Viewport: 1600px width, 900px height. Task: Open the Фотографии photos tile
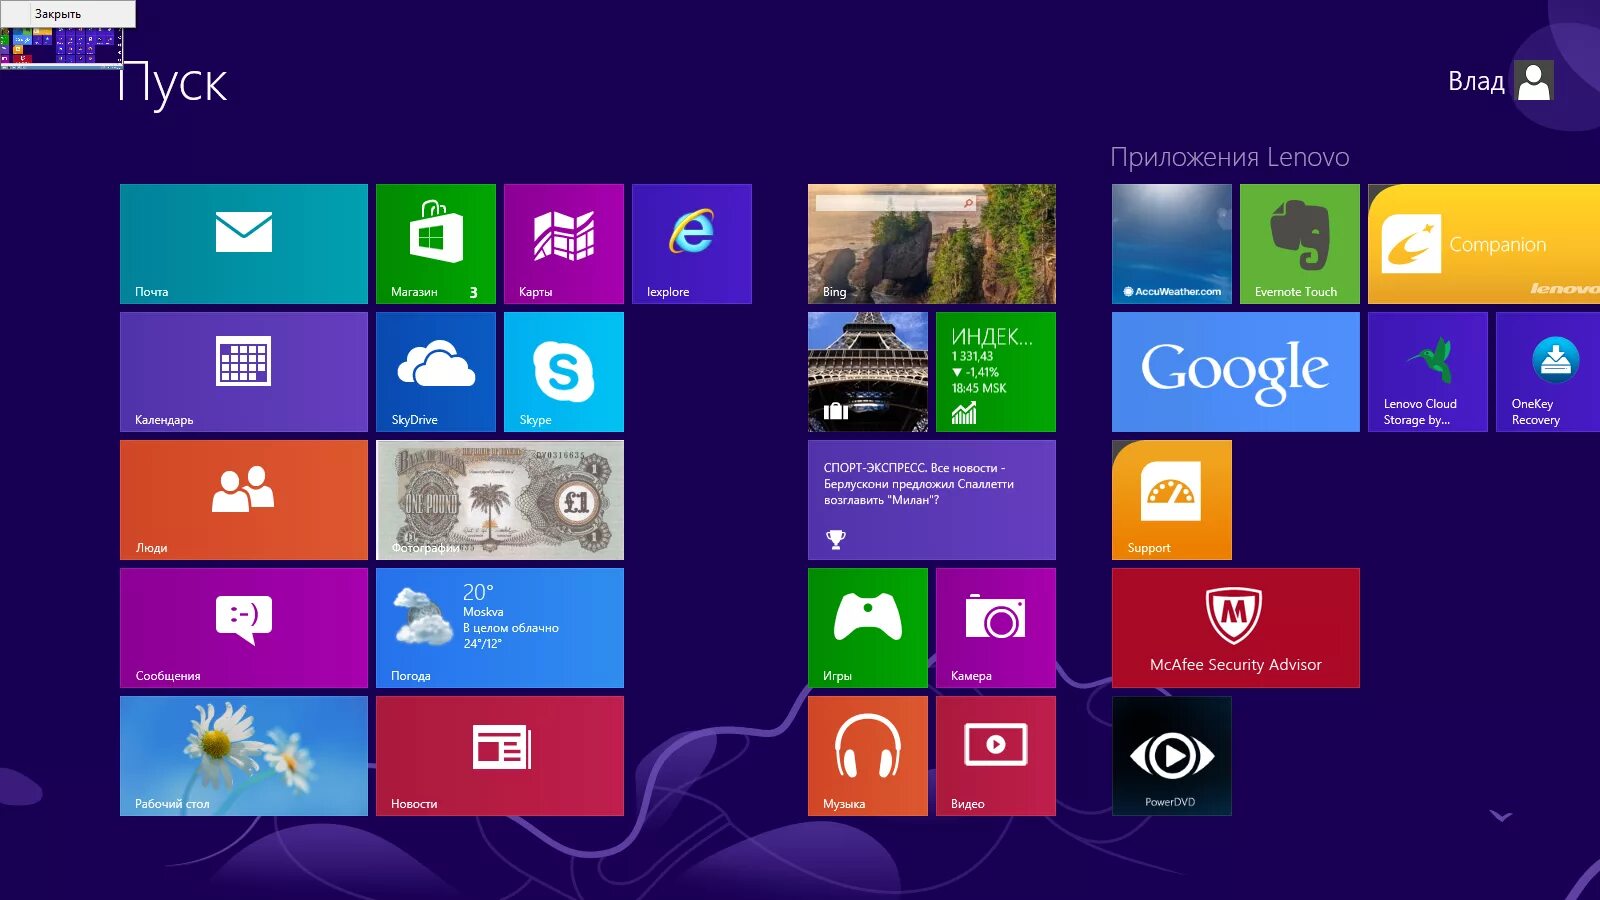click(x=500, y=500)
